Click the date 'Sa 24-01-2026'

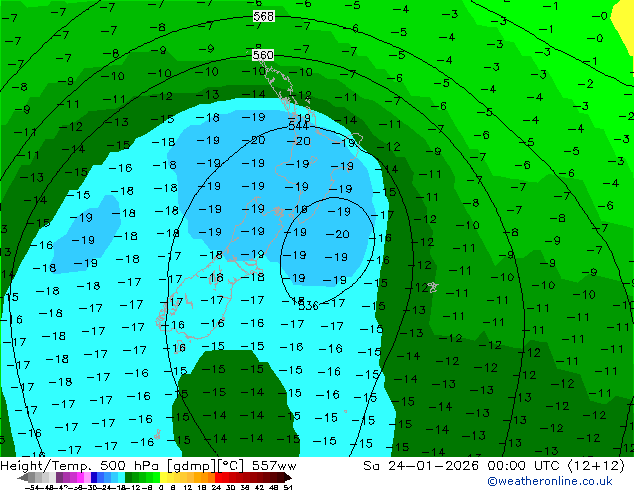pyautogui.click(x=421, y=466)
